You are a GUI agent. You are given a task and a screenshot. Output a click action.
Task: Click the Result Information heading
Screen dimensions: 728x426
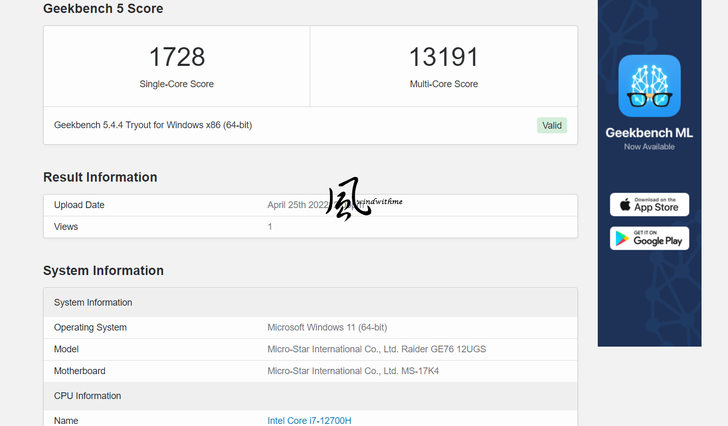tap(100, 177)
